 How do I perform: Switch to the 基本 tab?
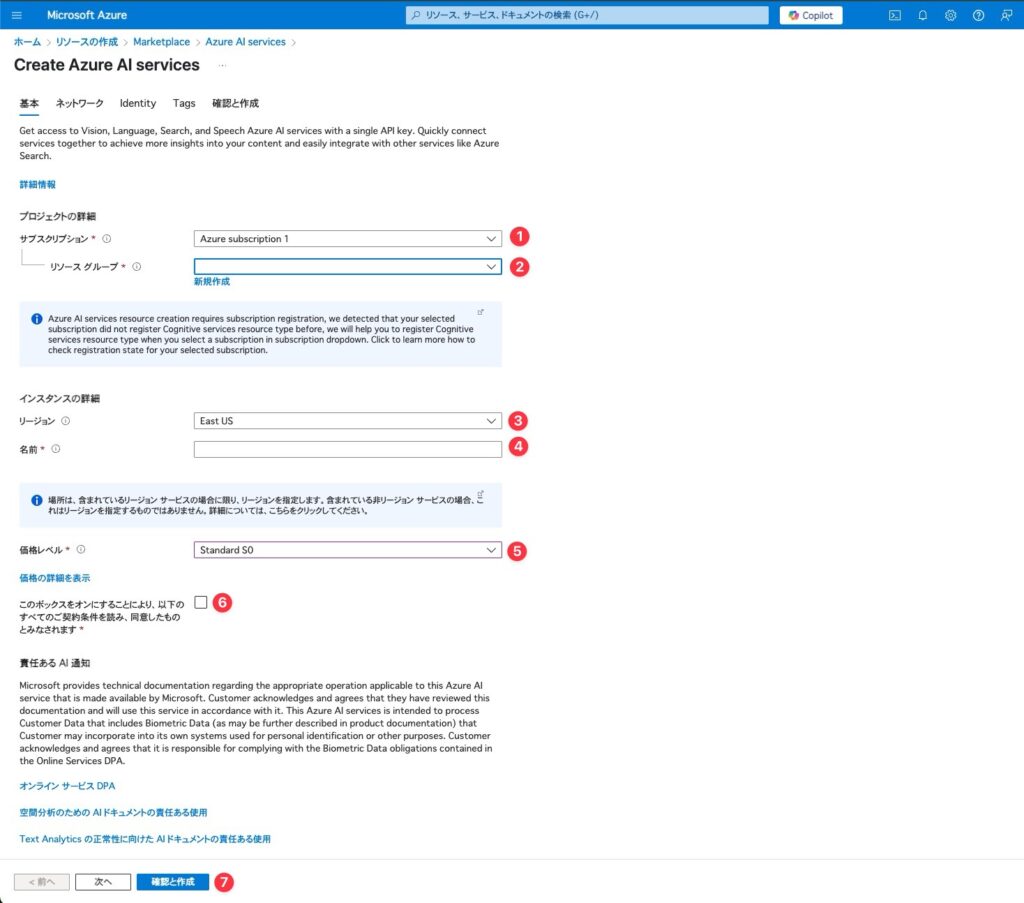coord(29,103)
